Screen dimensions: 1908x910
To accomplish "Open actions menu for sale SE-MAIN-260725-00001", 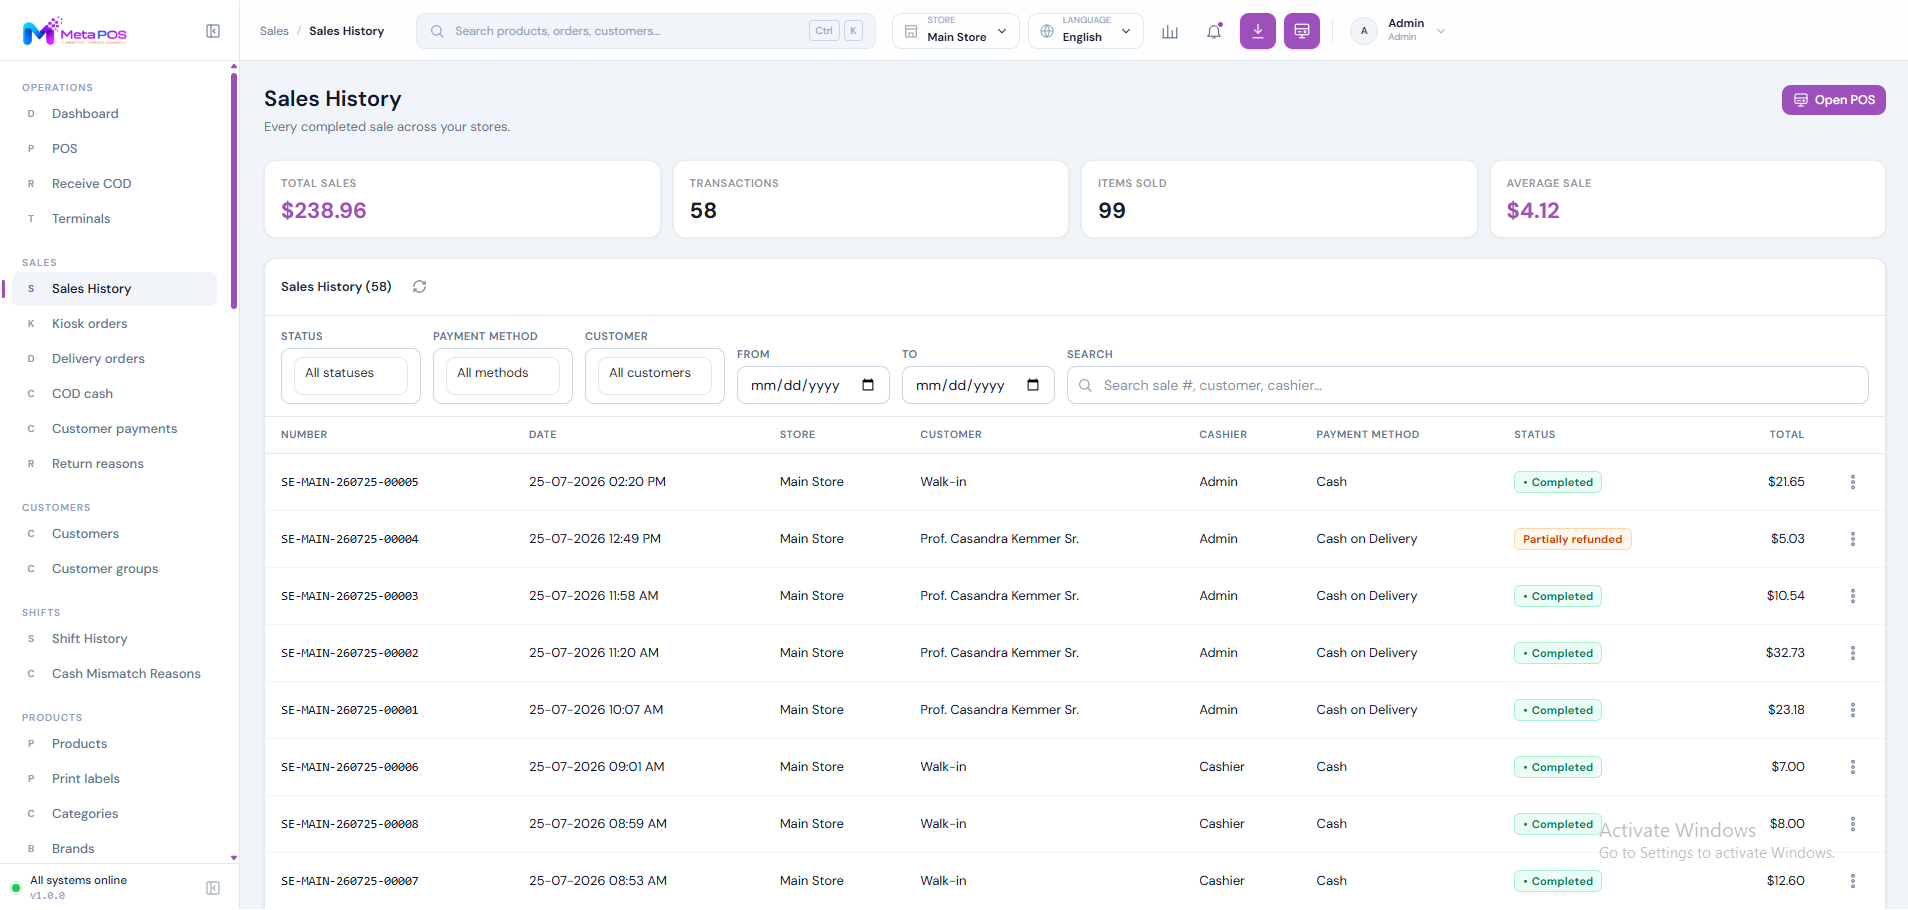I will pyautogui.click(x=1853, y=710).
